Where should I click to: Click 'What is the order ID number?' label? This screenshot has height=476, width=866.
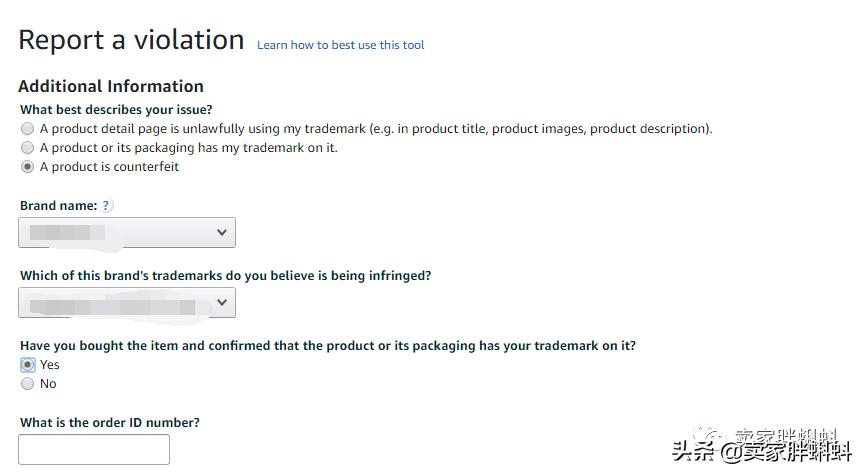110,423
